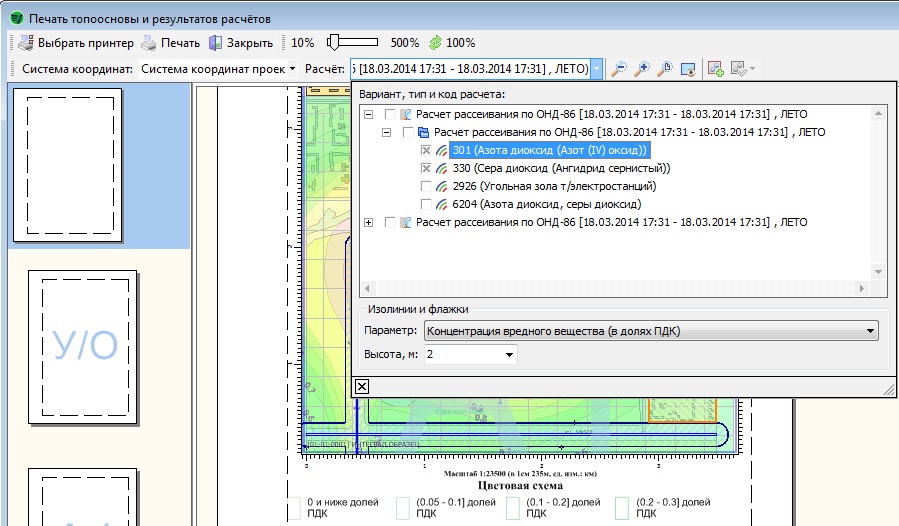Click the third magnifier icon in toolbar
Screen dimensions: 899x526
pyautogui.click(x=665, y=69)
